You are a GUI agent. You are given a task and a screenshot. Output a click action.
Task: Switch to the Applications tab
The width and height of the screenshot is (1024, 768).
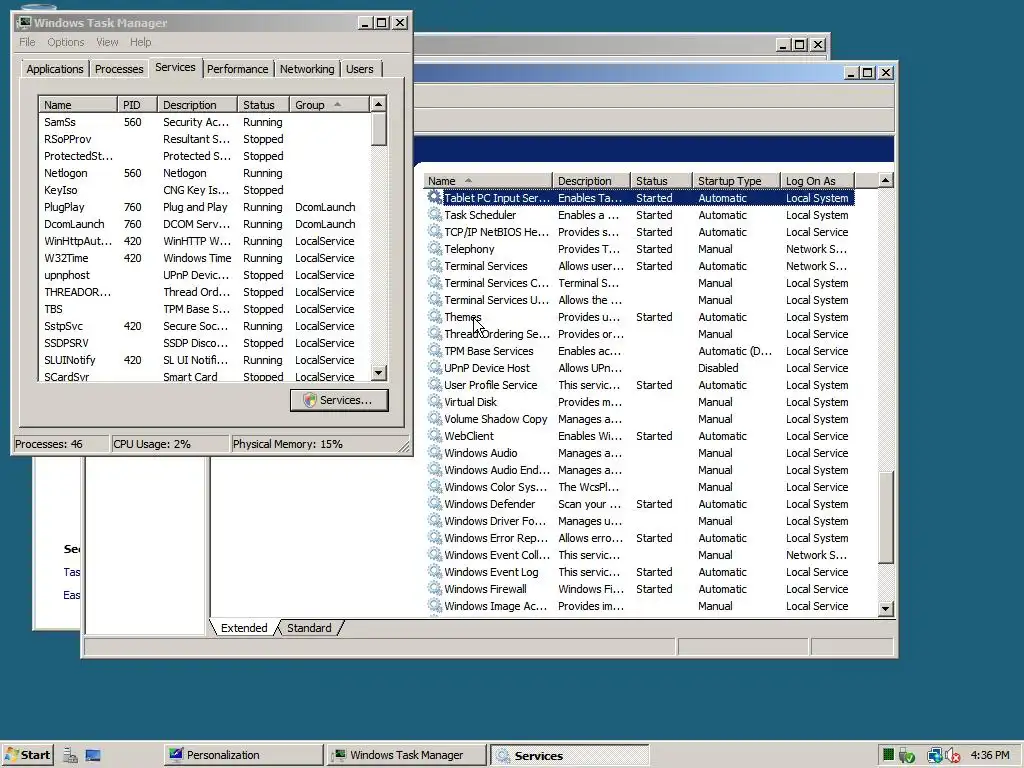click(55, 69)
